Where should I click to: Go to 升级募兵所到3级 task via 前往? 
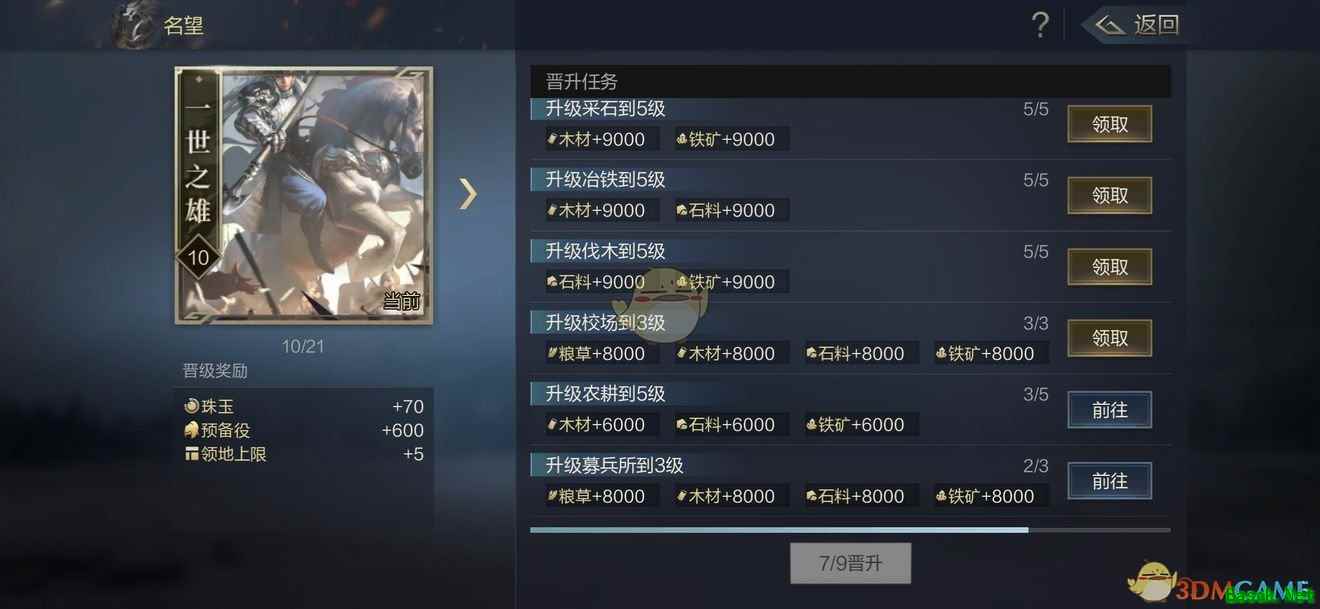(1110, 481)
